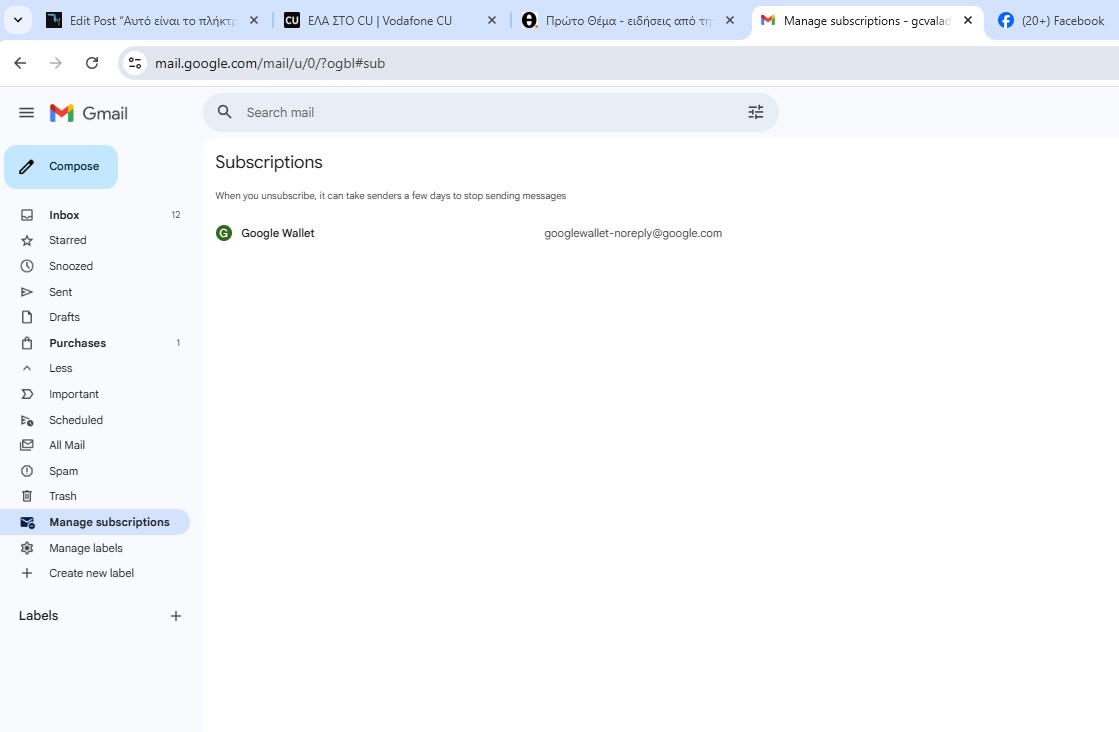Click the Gmail logo
The image size is (1119, 732).
click(89, 113)
